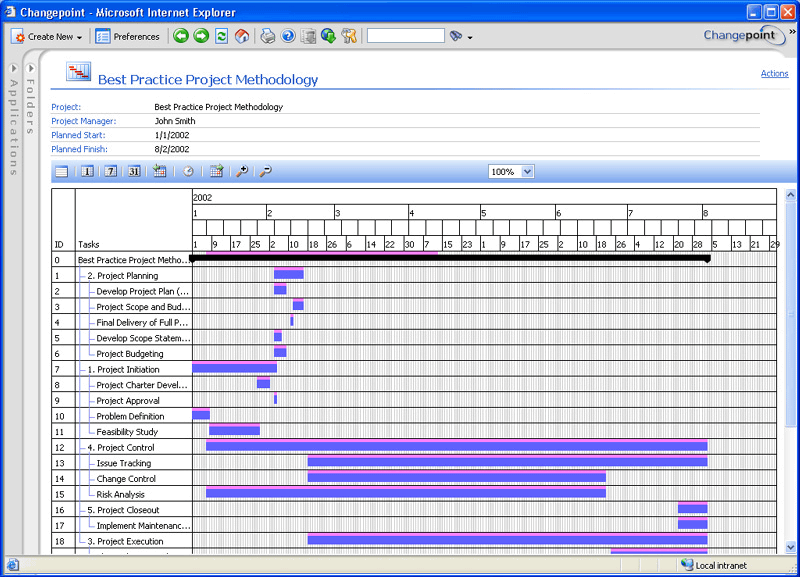The height and width of the screenshot is (577, 800).
Task: Zoom out with the minus magnifier
Action: pos(265,171)
